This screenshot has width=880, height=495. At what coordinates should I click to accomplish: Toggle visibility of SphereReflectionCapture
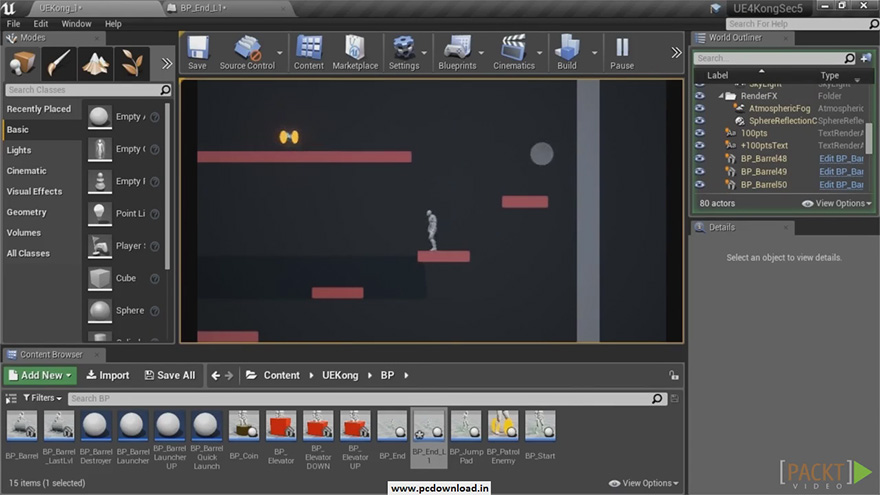tap(700, 121)
